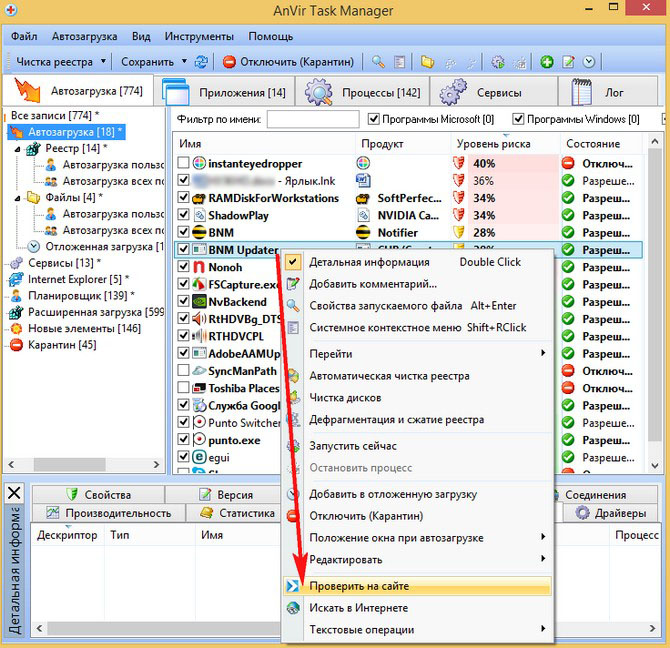
Task: Click the risk shield icon beside 40%
Action: tap(460, 163)
